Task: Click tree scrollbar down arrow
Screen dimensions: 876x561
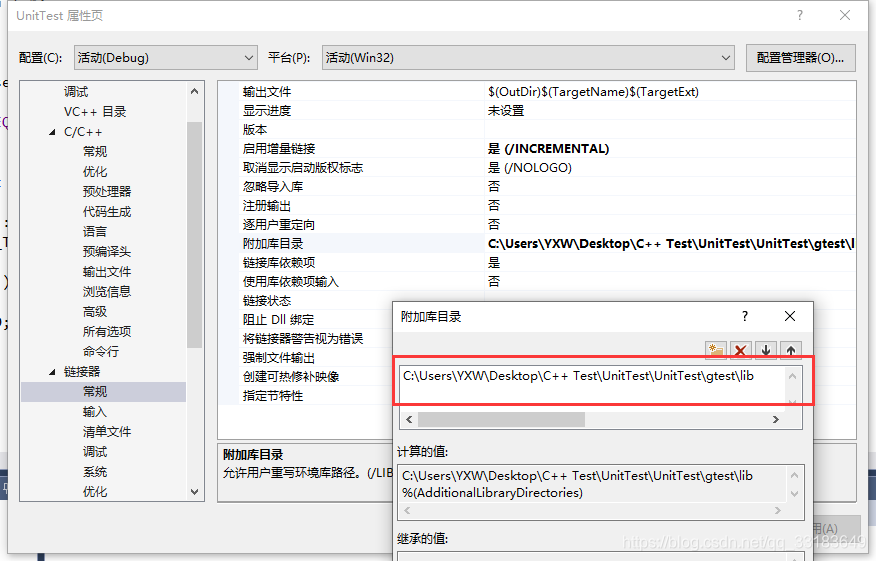Action: tap(194, 492)
